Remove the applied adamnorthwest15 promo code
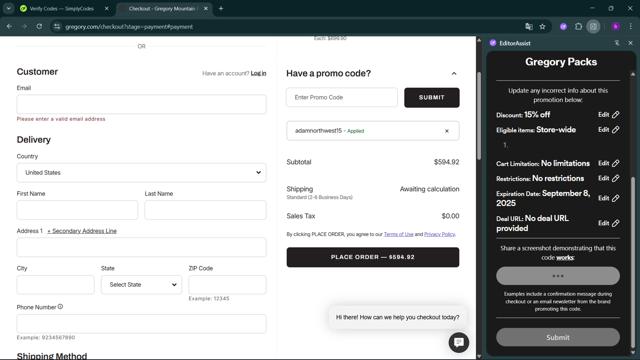640x360 pixels. pos(447,131)
